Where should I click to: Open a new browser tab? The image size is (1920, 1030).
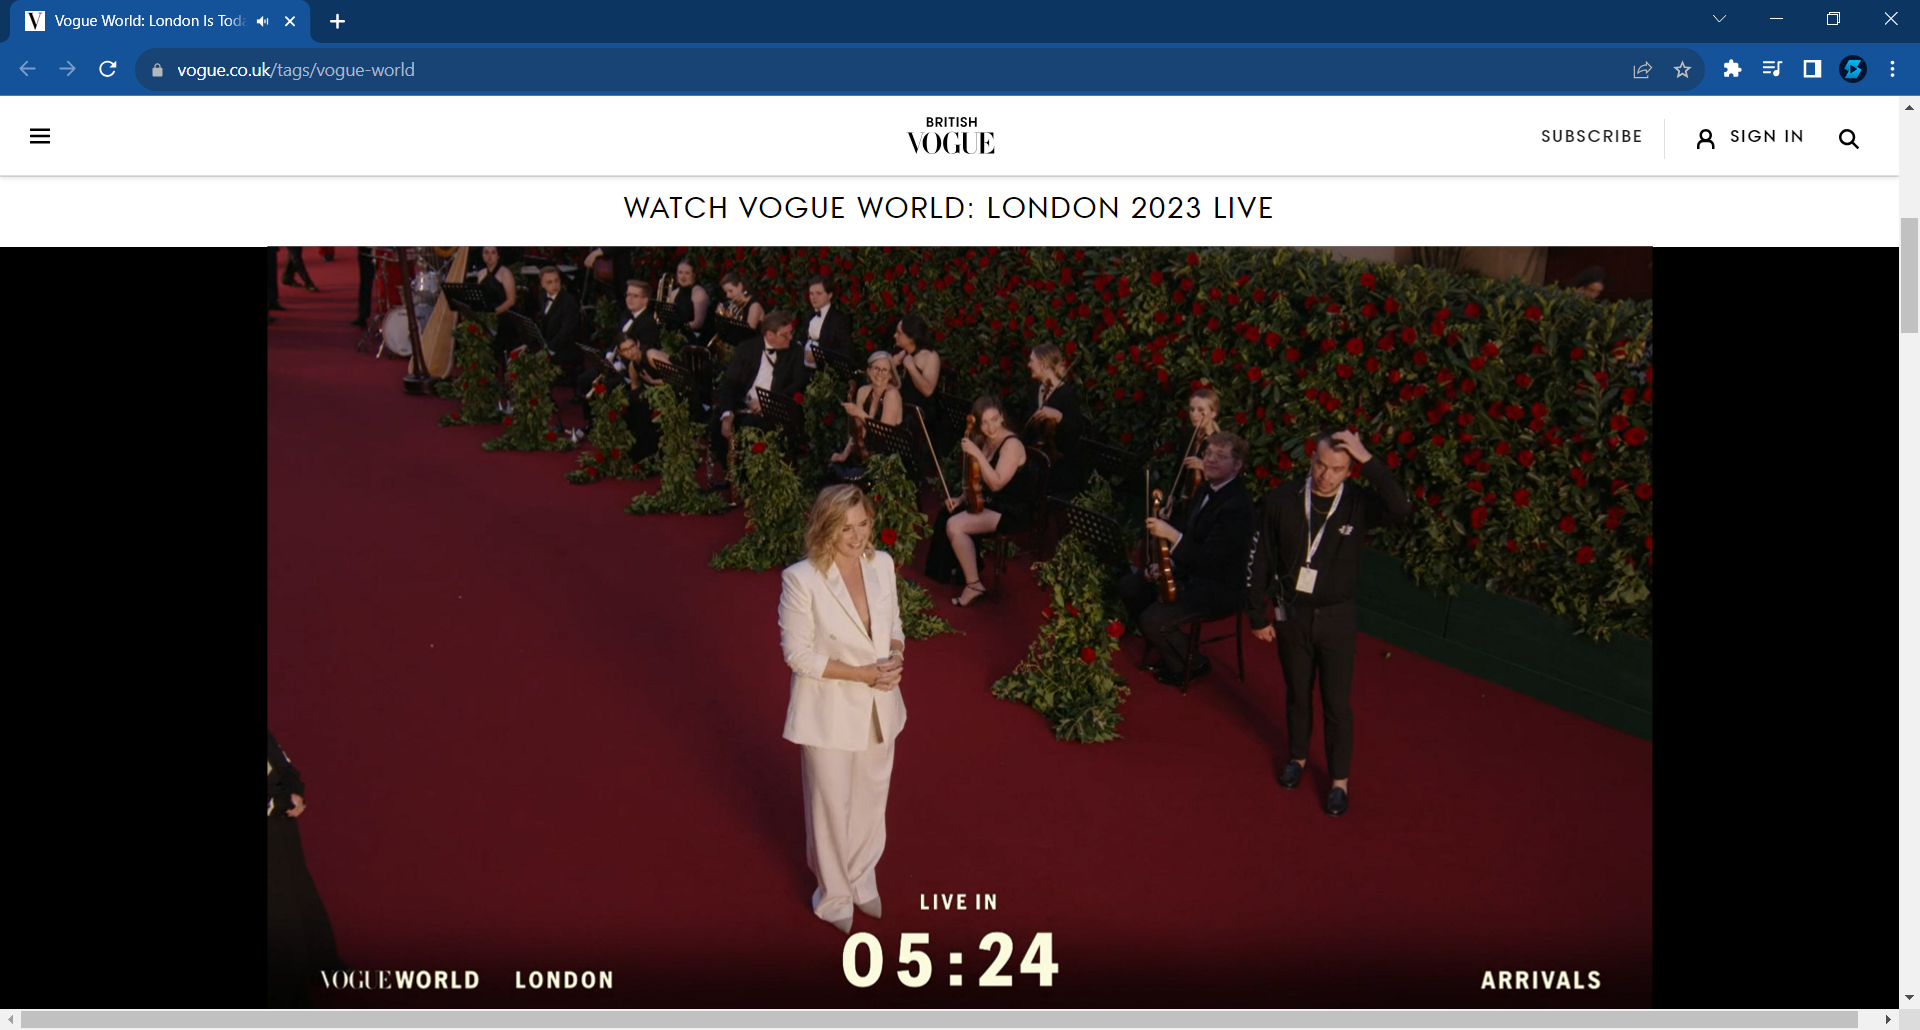point(337,21)
